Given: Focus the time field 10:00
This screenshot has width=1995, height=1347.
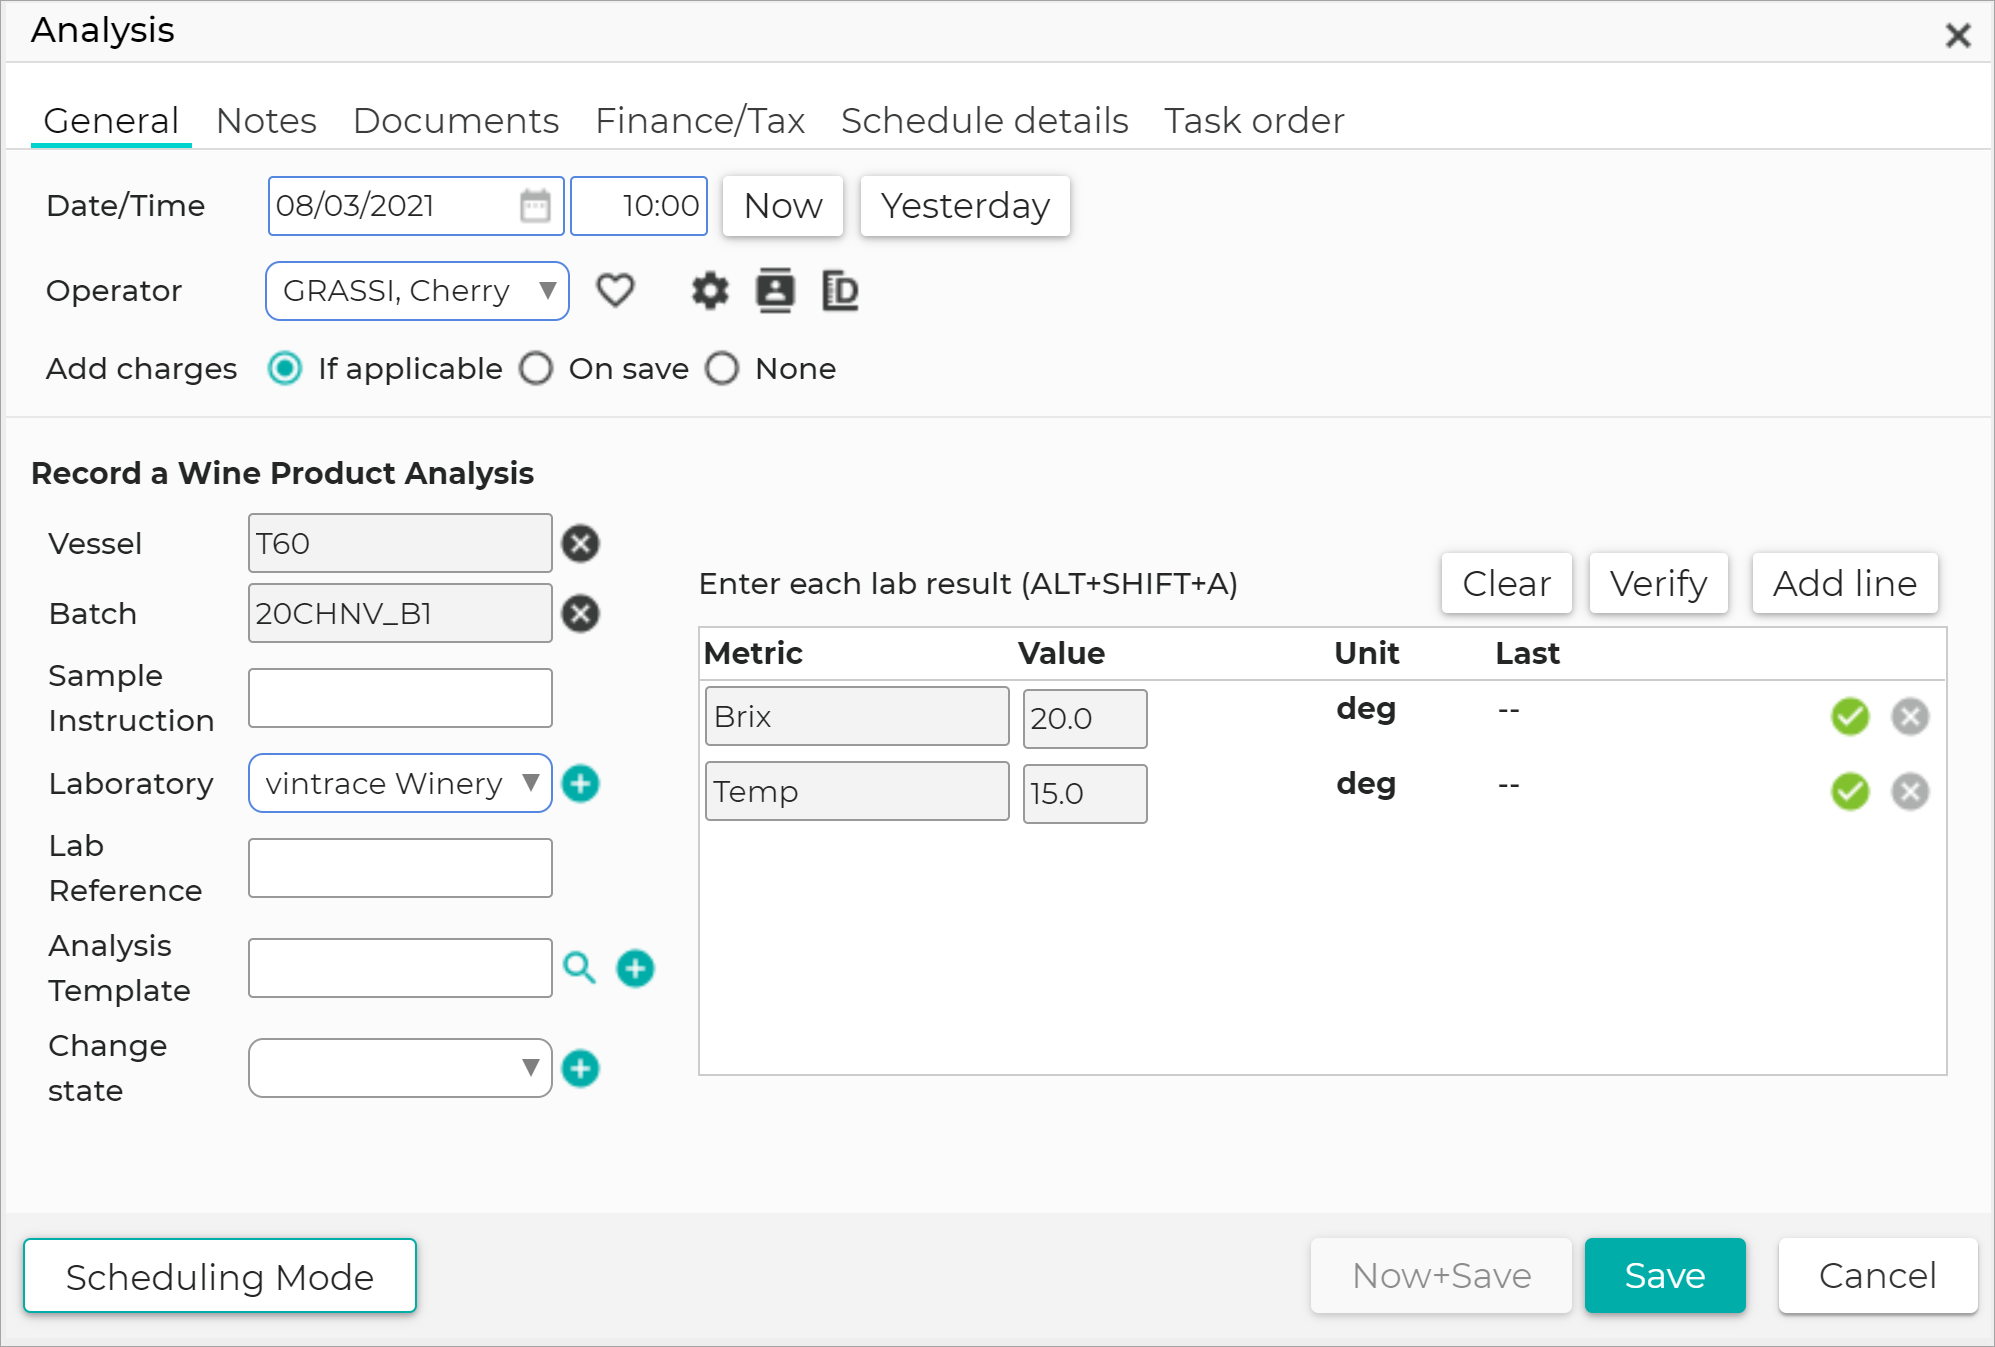Looking at the screenshot, I should 639,206.
